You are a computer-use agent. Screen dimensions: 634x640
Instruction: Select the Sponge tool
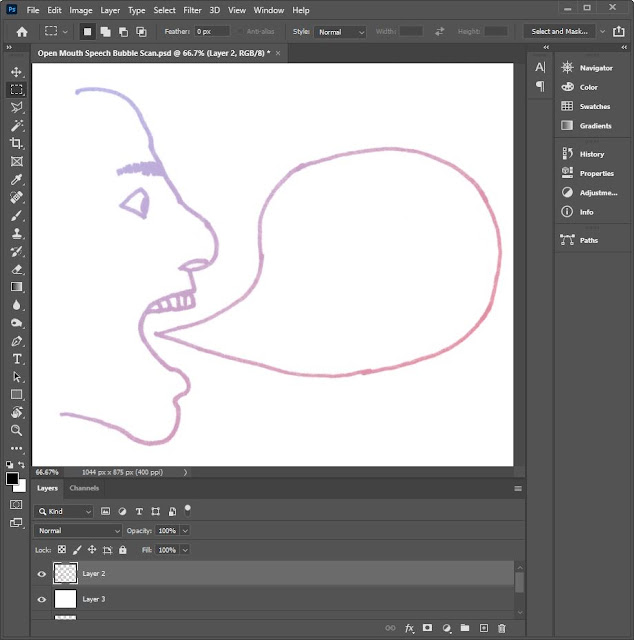click(16, 323)
